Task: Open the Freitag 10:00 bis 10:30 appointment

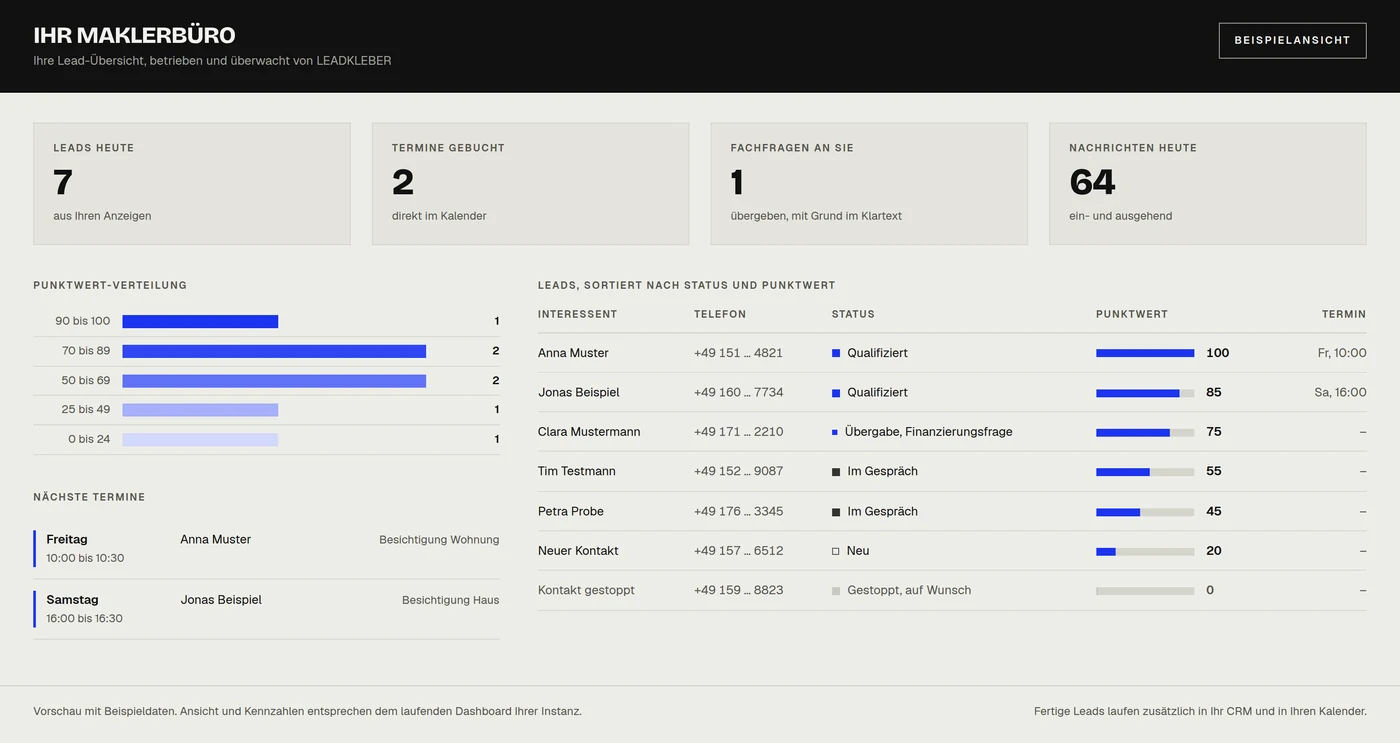Action: coord(266,549)
